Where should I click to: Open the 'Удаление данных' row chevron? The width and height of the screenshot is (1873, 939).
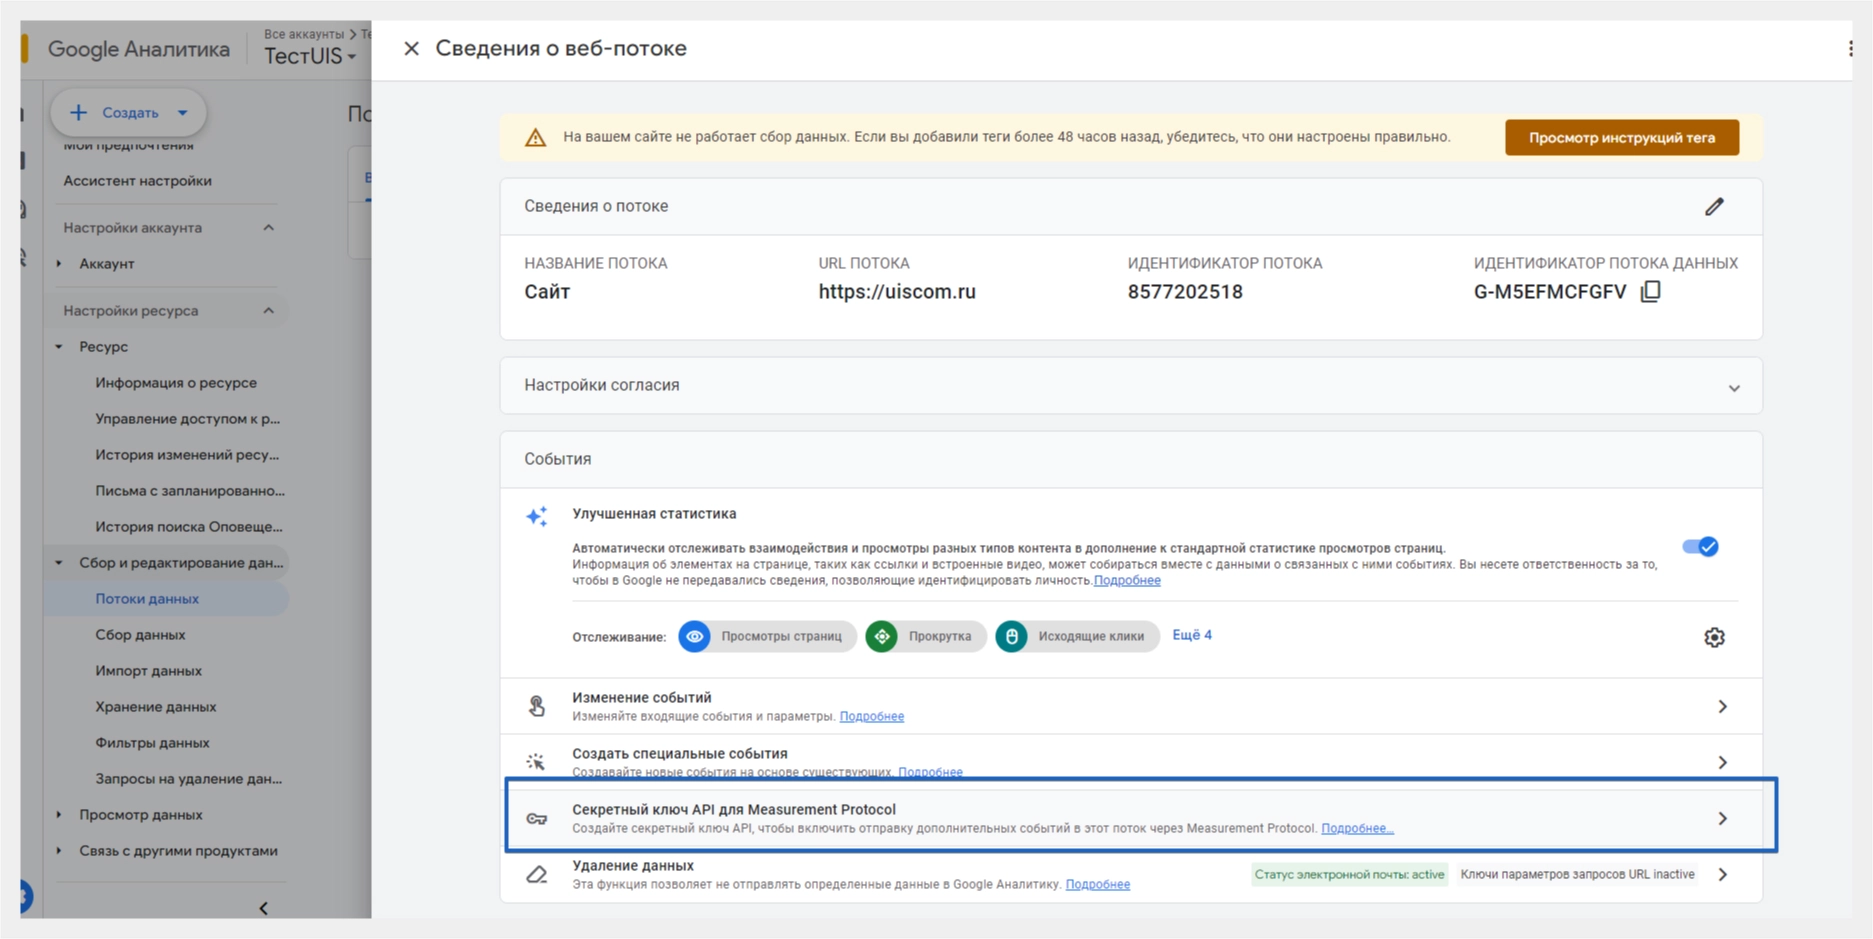tap(1722, 874)
